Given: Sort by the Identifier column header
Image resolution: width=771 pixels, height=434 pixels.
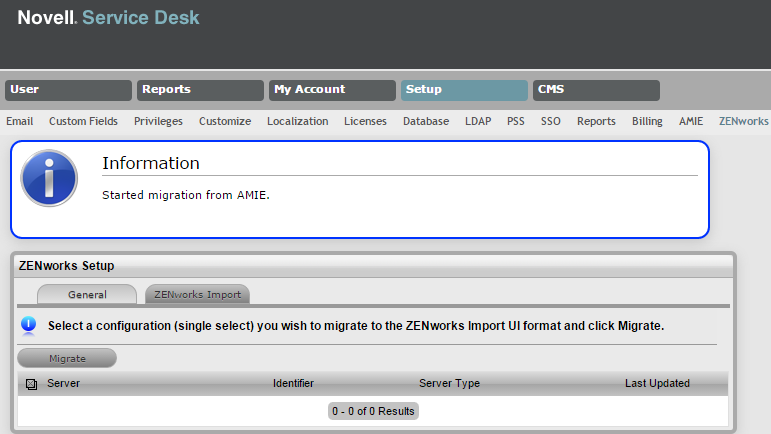Looking at the screenshot, I should [x=293, y=383].
